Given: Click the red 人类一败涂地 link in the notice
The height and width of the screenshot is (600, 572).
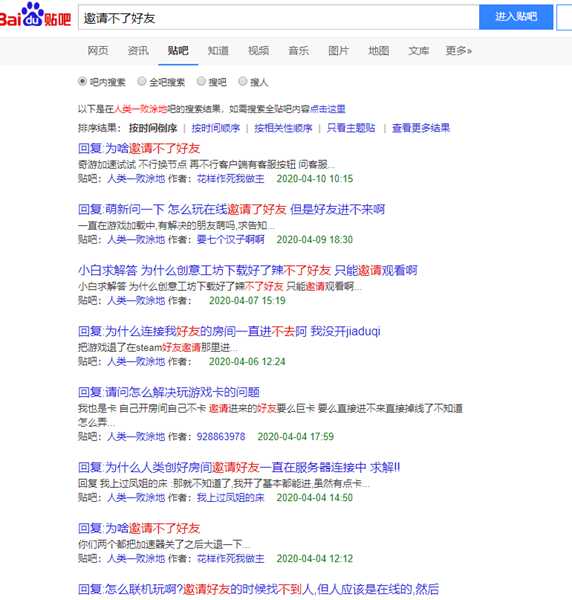Looking at the screenshot, I should pos(141,109).
